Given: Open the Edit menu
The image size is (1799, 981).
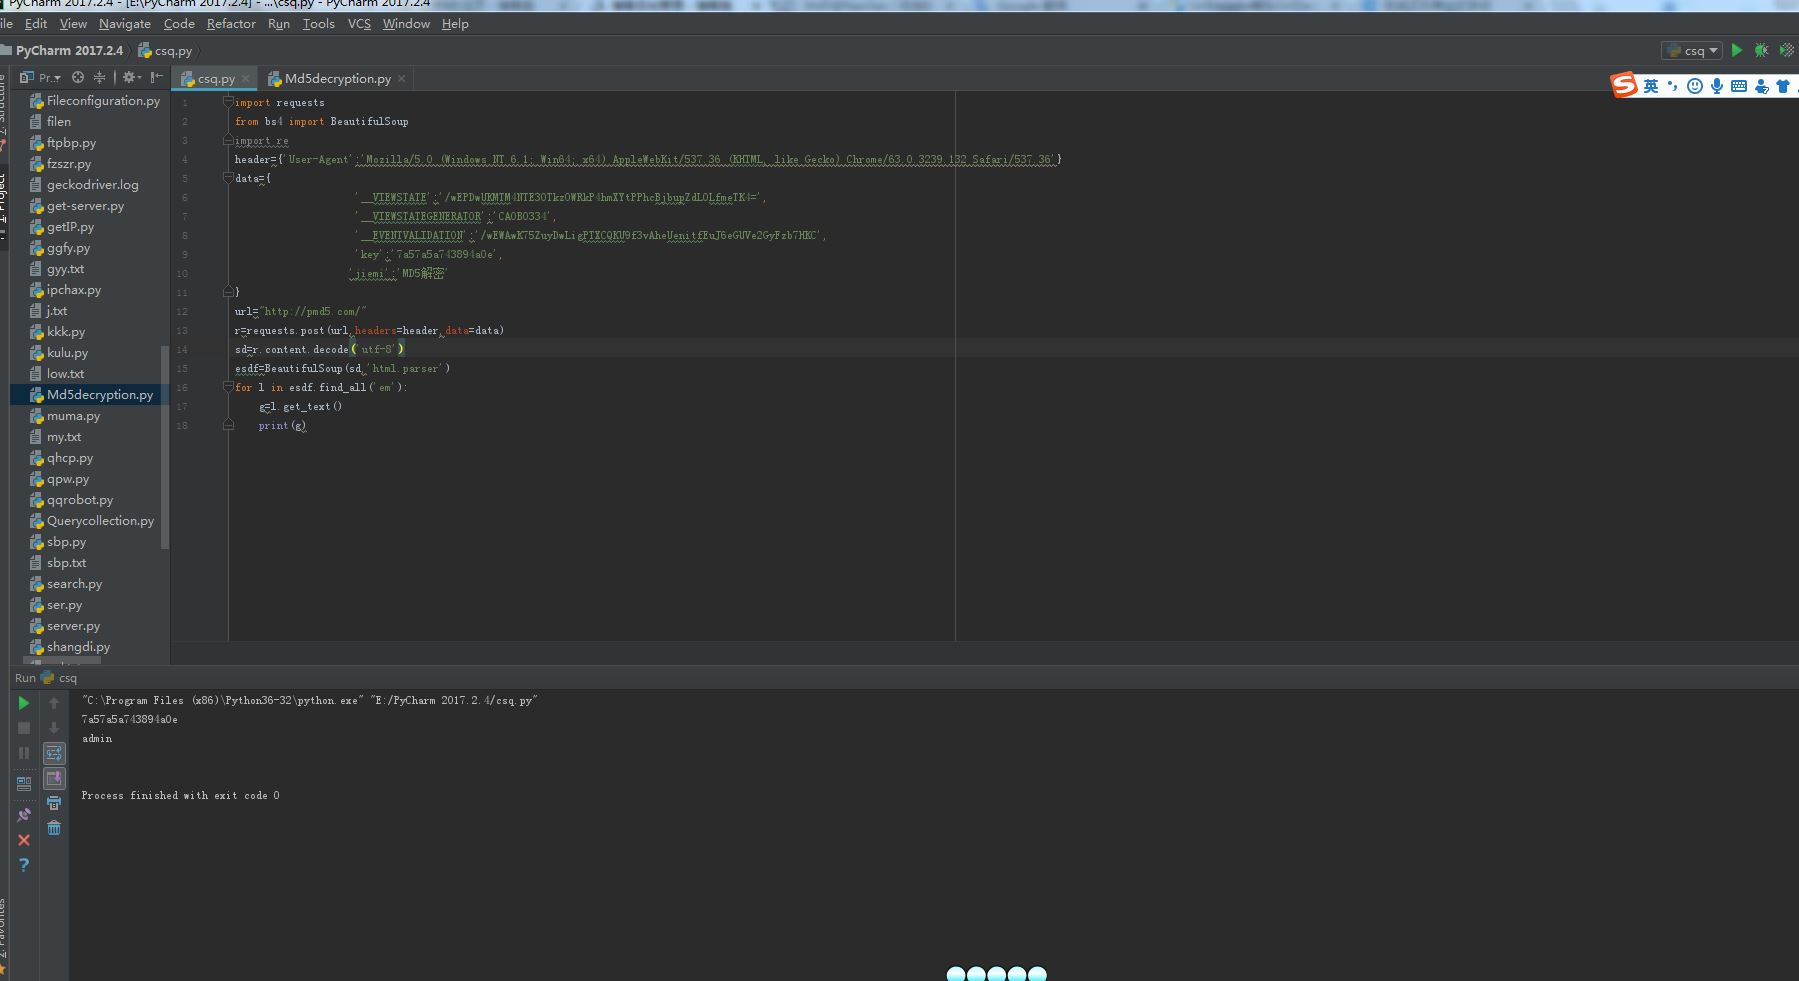Looking at the screenshot, I should 36,24.
